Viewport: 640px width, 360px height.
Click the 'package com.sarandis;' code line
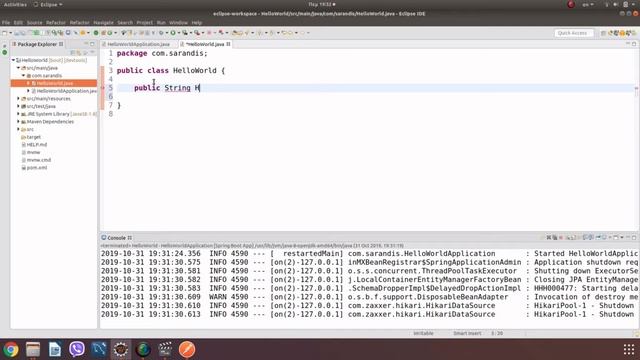(162, 53)
